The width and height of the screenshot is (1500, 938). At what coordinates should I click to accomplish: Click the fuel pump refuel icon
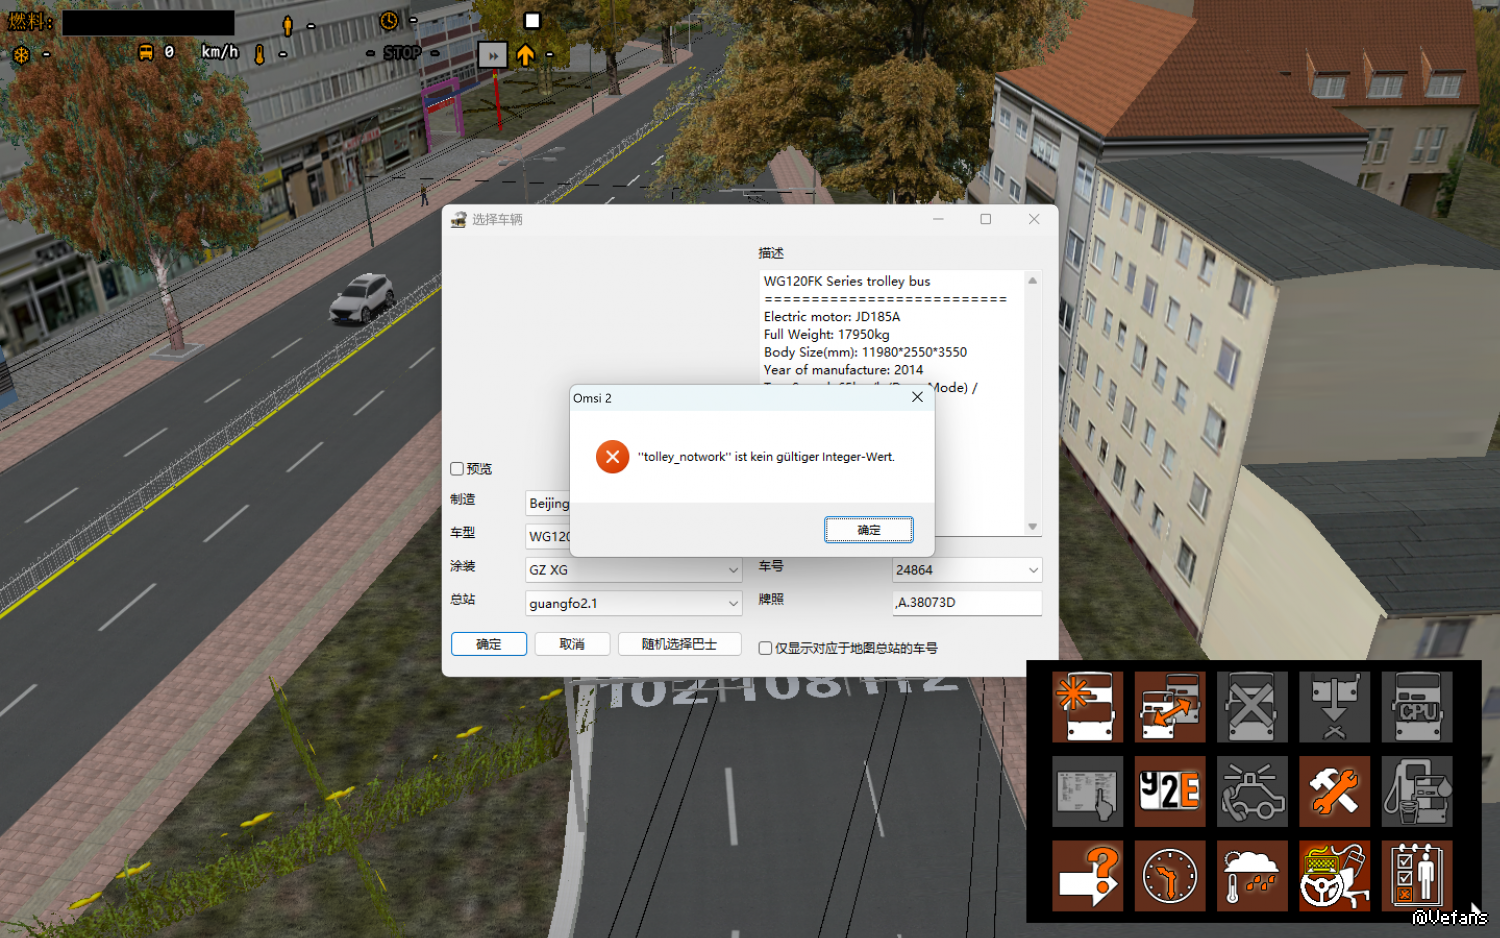click(1417, 791)
